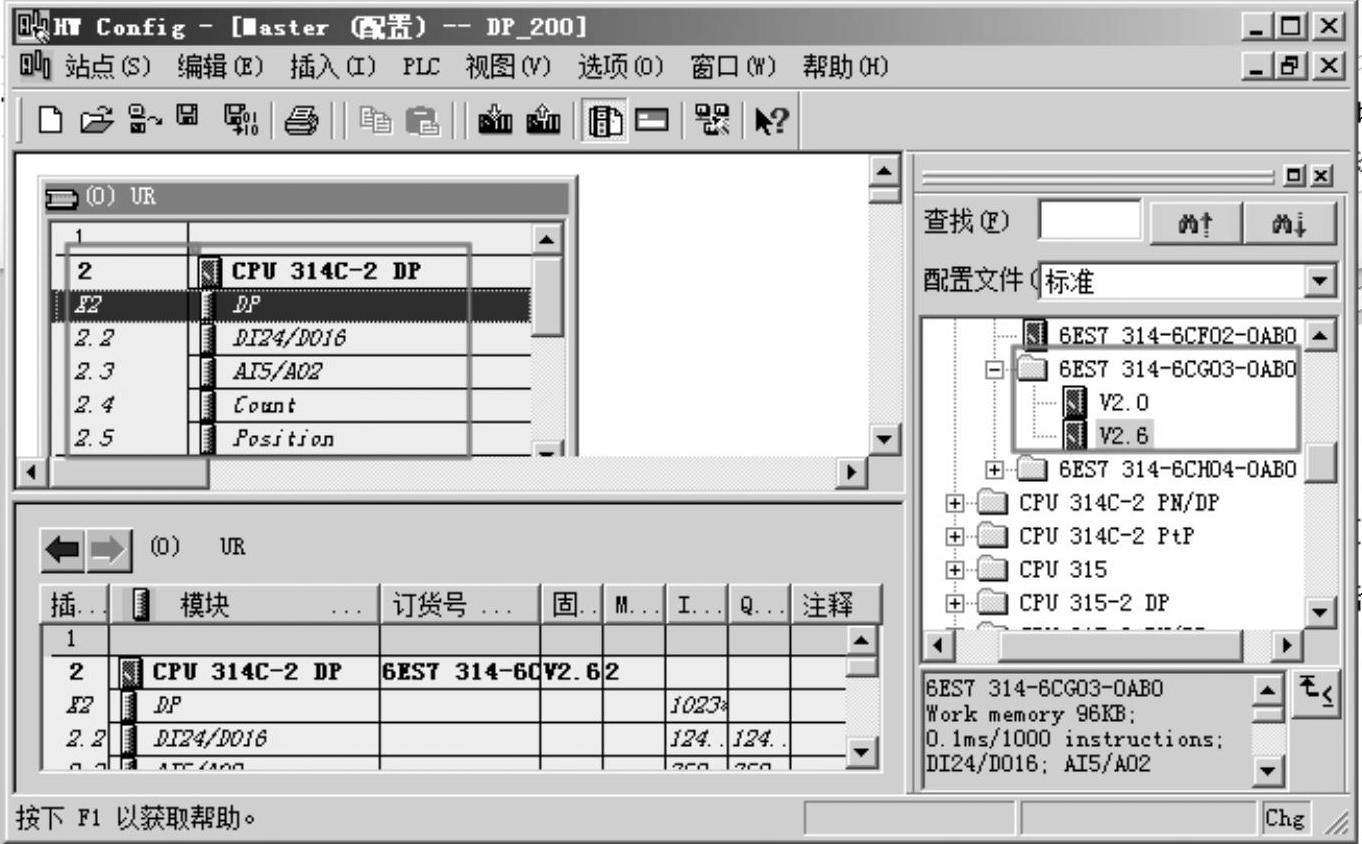Expand the 6ES7 314-6CH04-0AB0 catalog folder
This screenshot has width=1362, height=844.
pos(993,468)
